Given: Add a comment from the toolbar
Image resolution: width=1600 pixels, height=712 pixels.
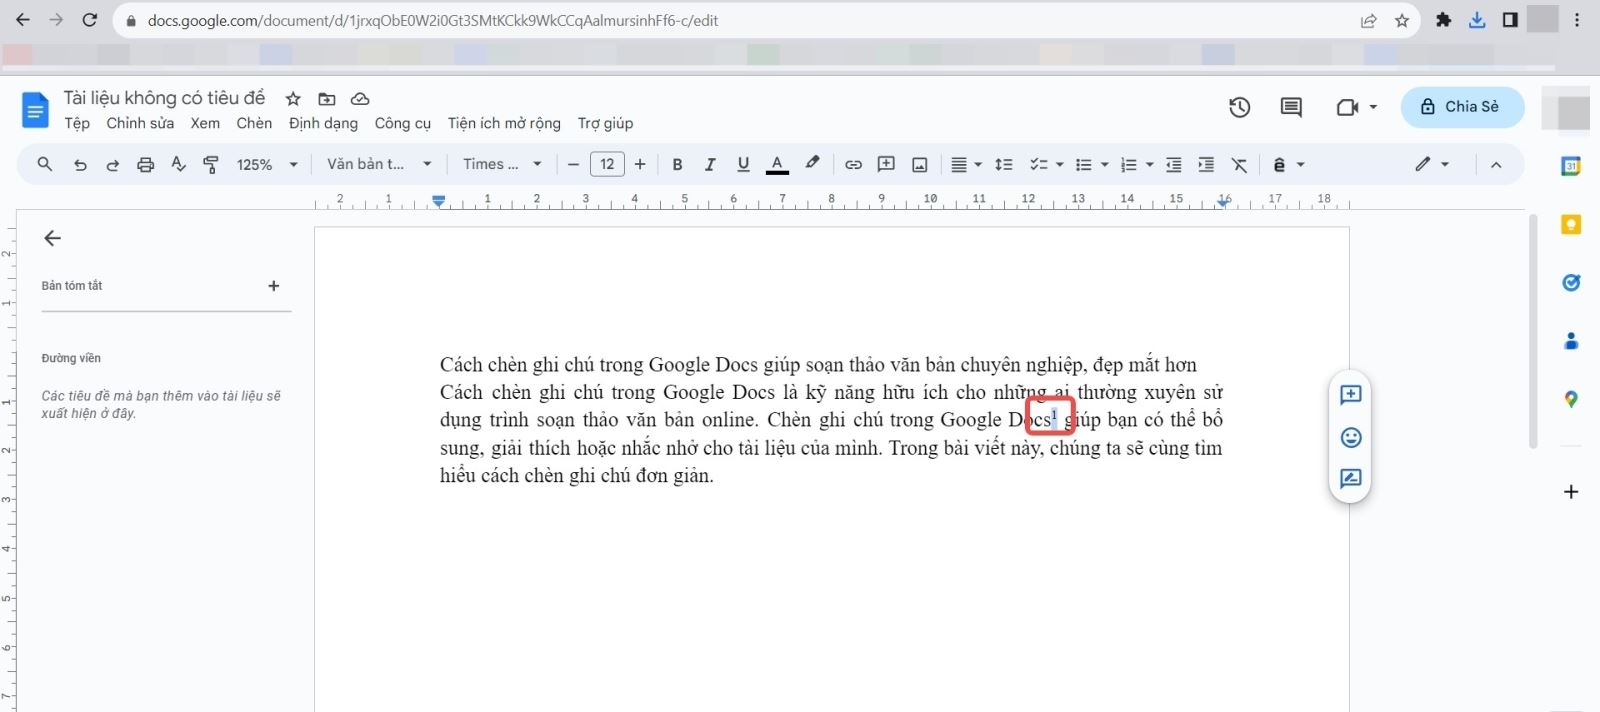Looking at the screenshot, I should [x=886, y=165].
